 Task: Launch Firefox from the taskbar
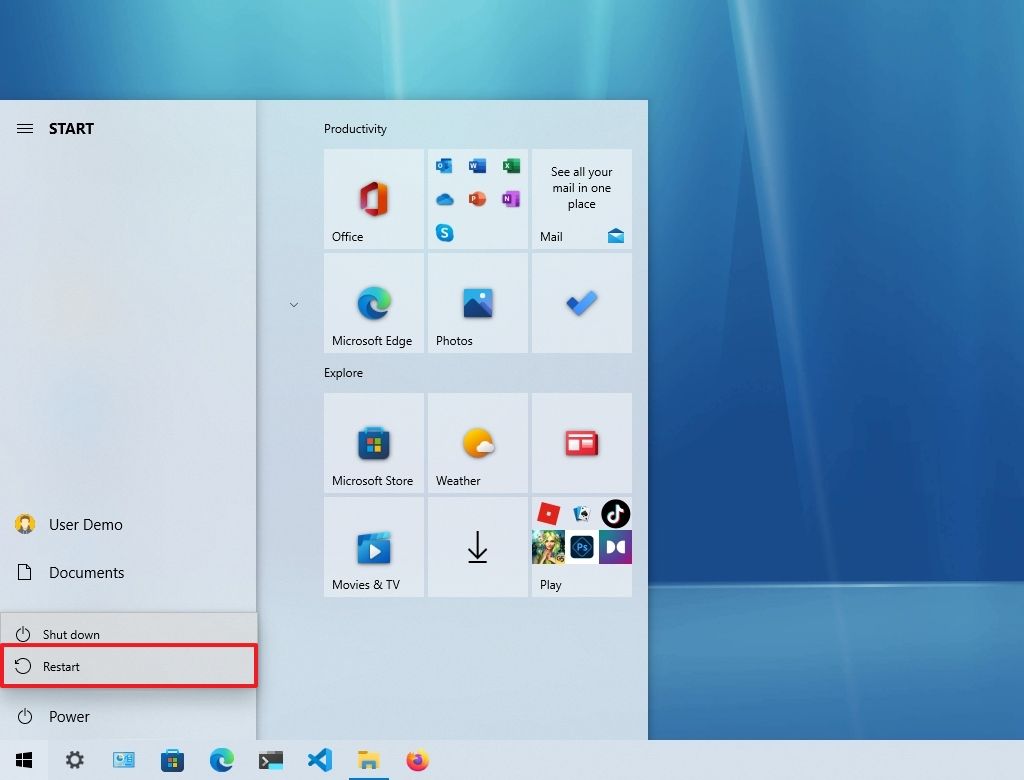pos(417,760)
